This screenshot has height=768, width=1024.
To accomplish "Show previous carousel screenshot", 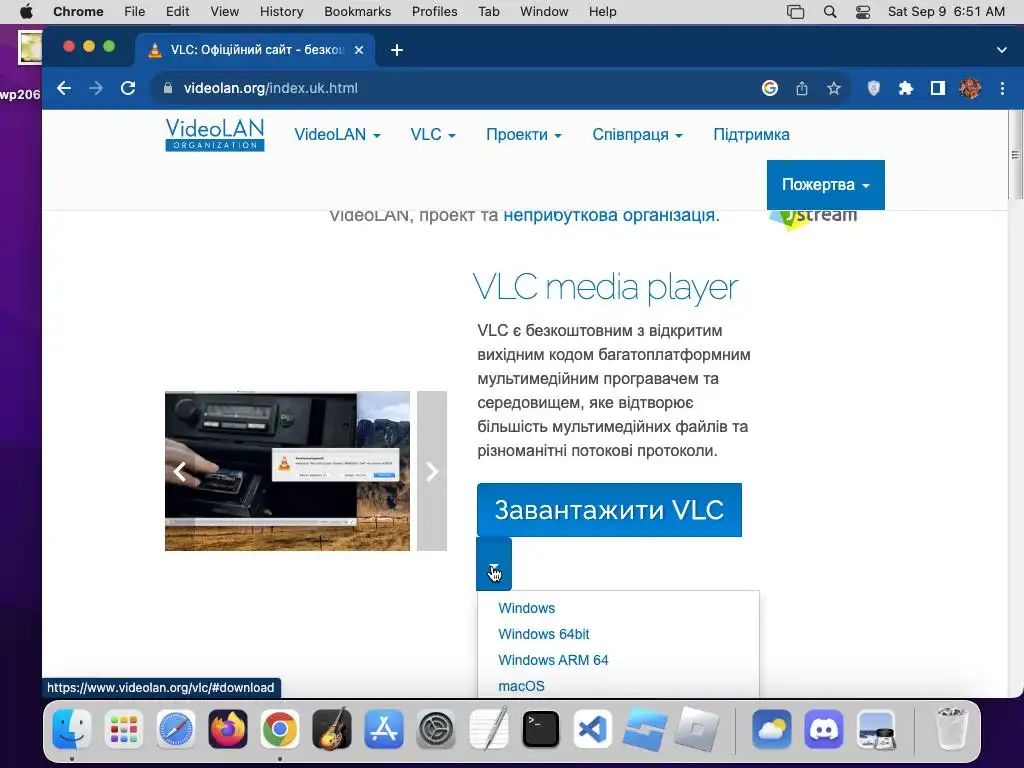I will click(180, 471).
